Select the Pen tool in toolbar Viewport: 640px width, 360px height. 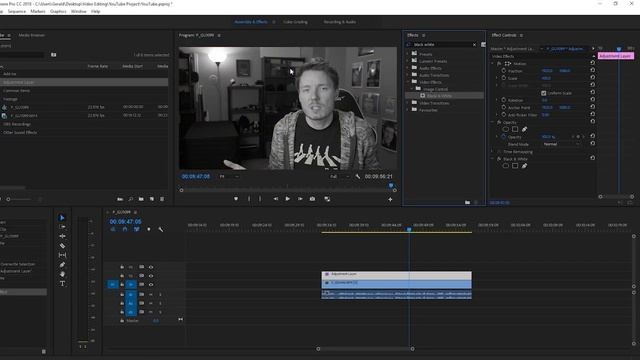(62, 265)
